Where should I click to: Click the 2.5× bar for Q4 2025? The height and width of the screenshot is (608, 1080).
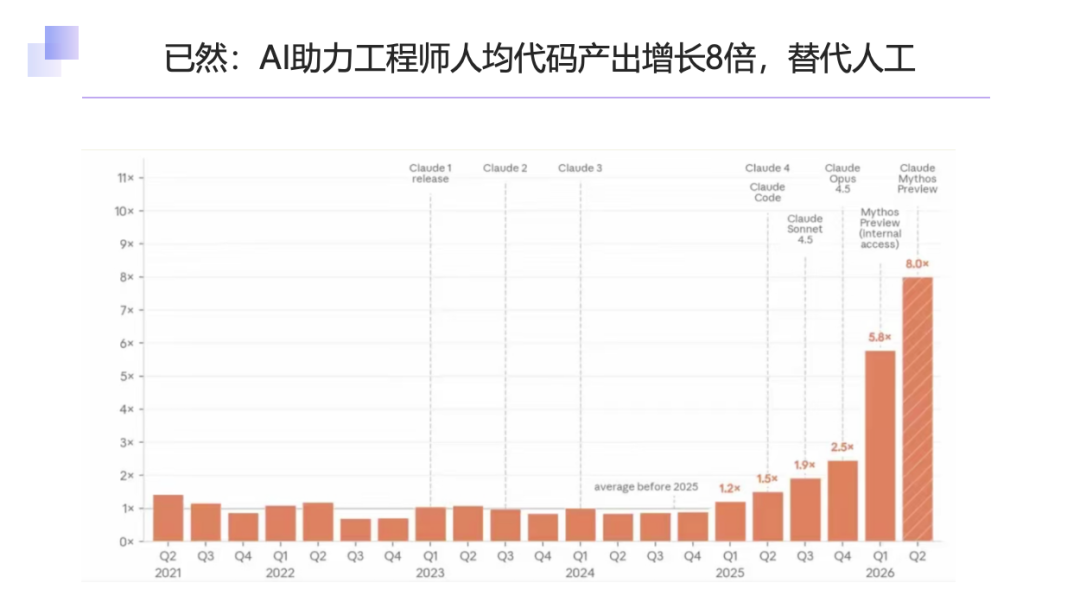842,501
